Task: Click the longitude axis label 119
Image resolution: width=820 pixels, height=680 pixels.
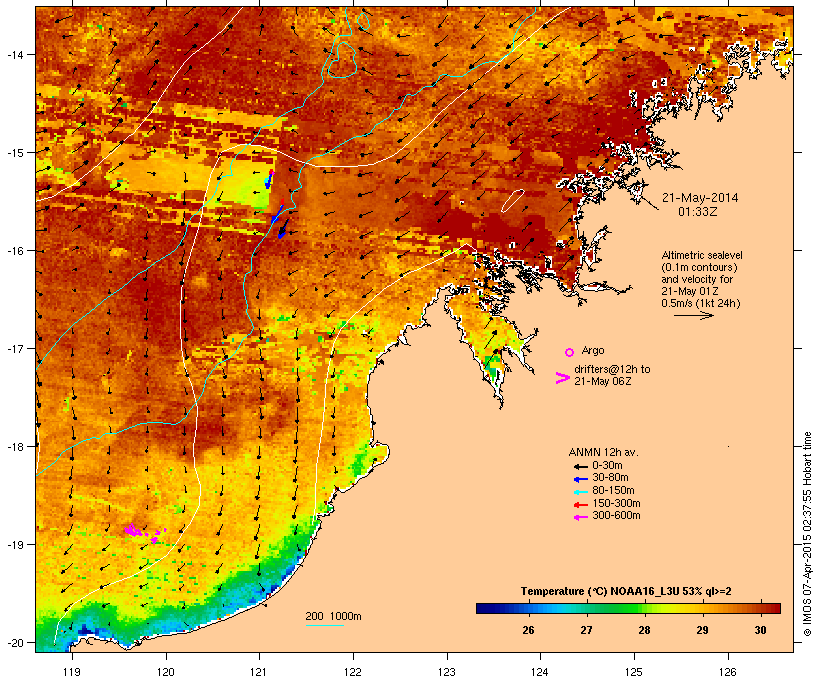Action: point(72,672)
